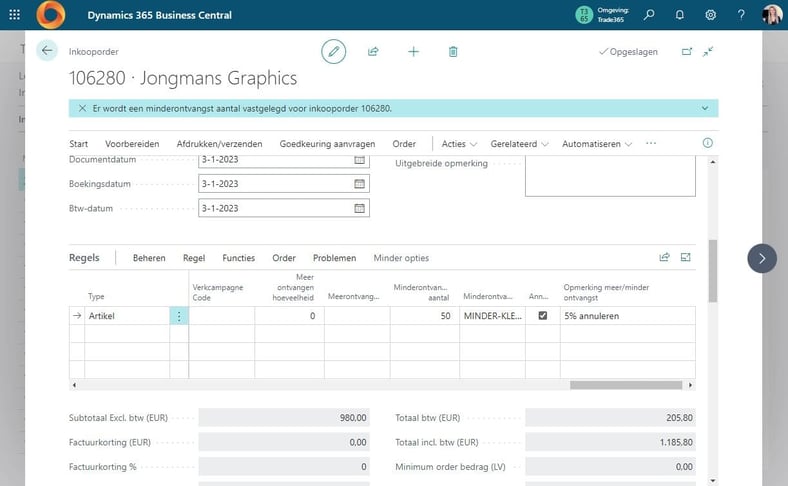Open the Start menu tab
The height and width of the screenshot is (486, 788).
[78, 144]
